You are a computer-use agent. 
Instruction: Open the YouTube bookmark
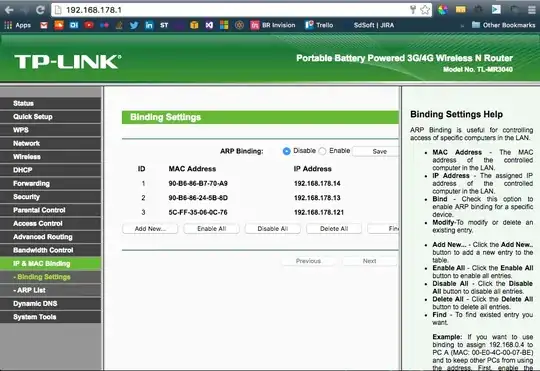89,25
